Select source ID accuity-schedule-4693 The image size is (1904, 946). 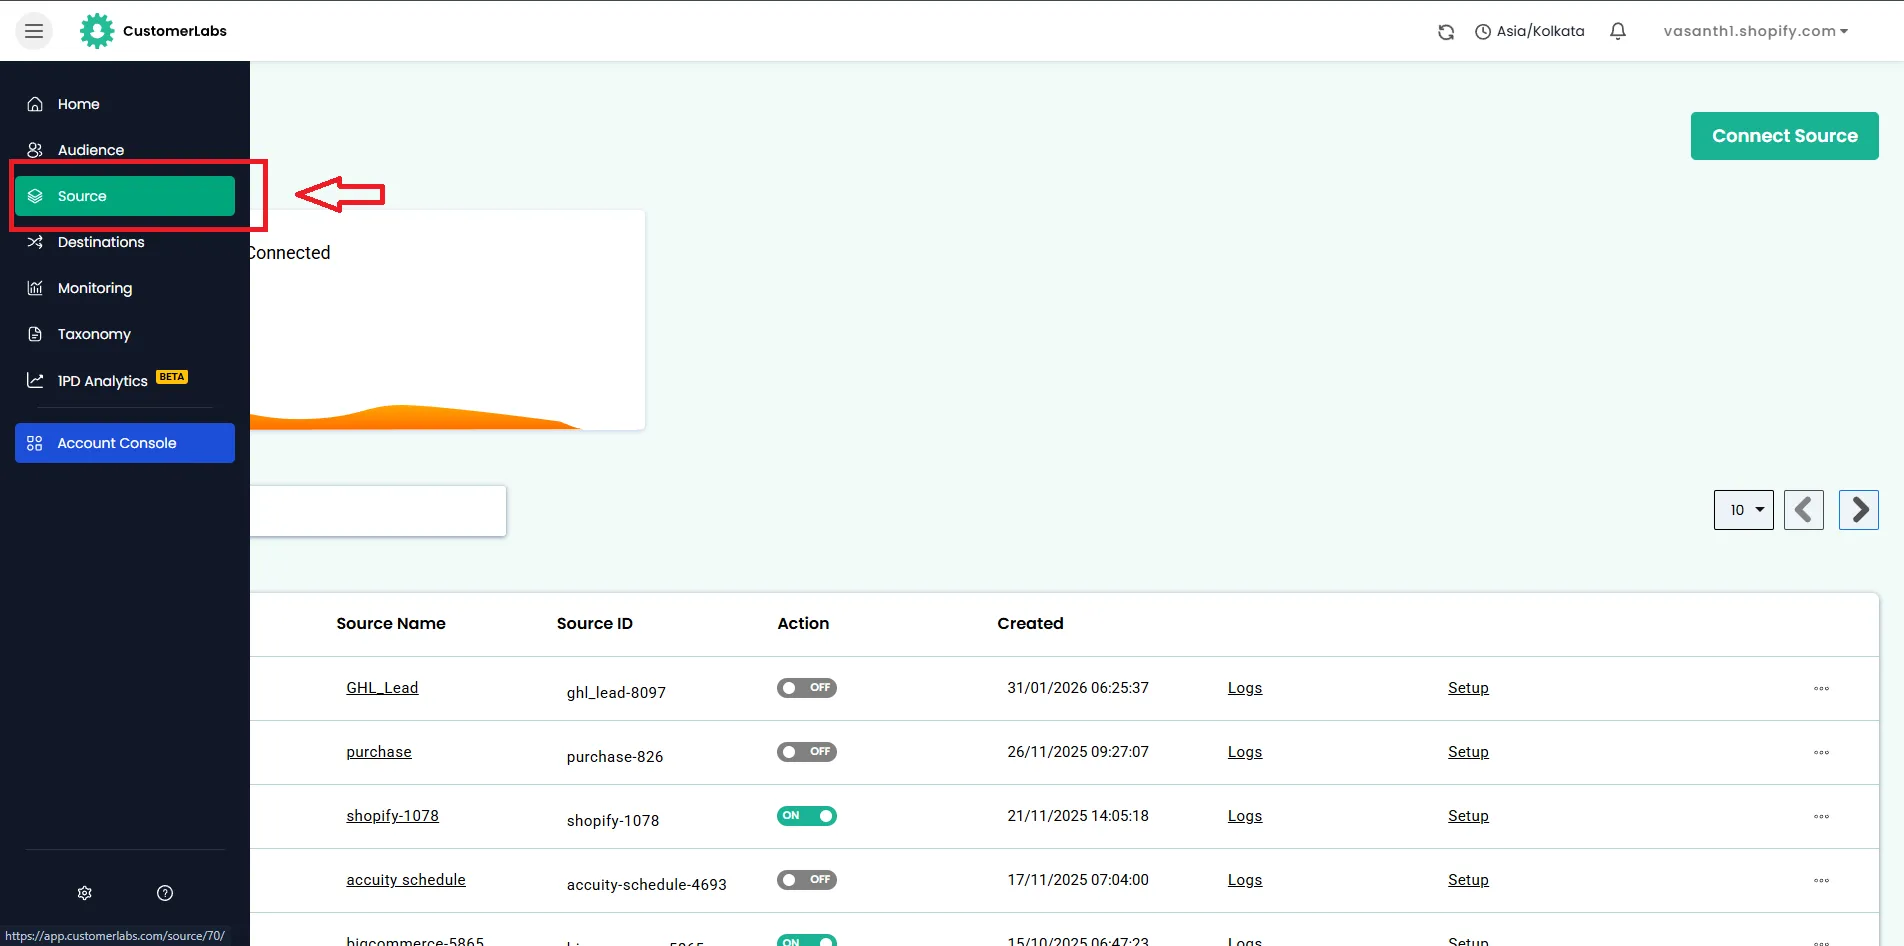coord(646,885)
